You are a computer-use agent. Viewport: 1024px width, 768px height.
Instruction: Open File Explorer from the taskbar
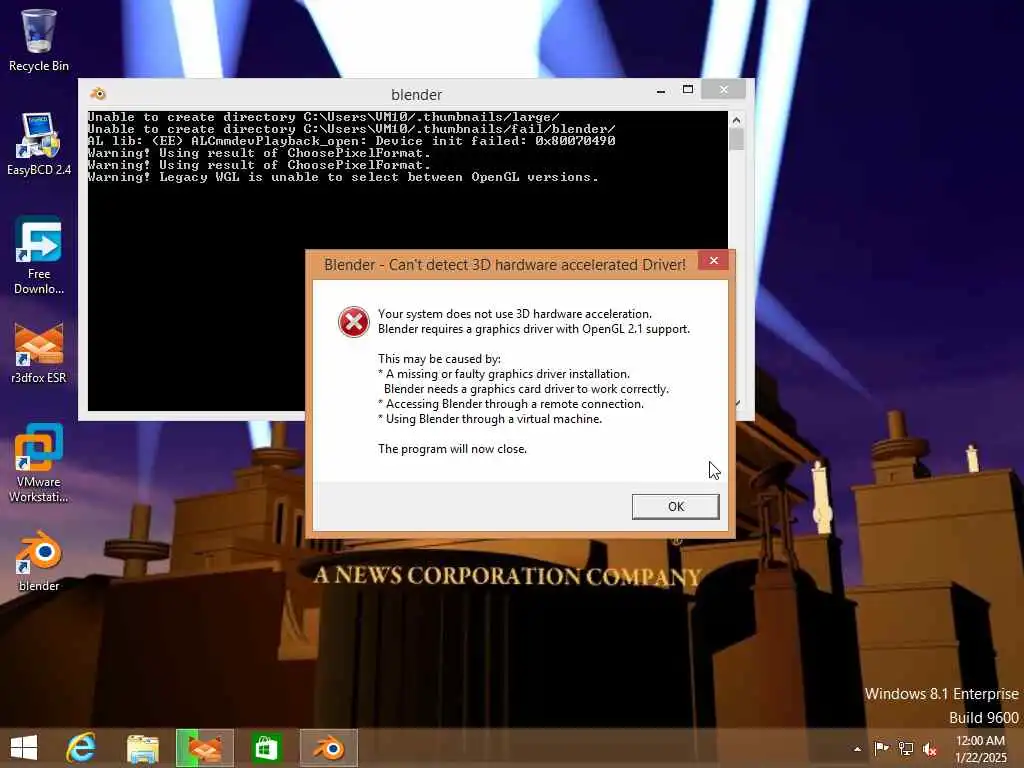tap(142, 748)
